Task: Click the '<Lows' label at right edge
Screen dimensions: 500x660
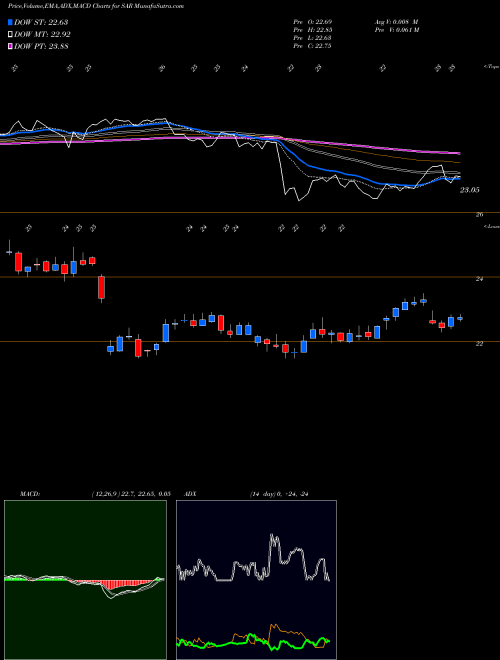Action: (x=491, y=226)
